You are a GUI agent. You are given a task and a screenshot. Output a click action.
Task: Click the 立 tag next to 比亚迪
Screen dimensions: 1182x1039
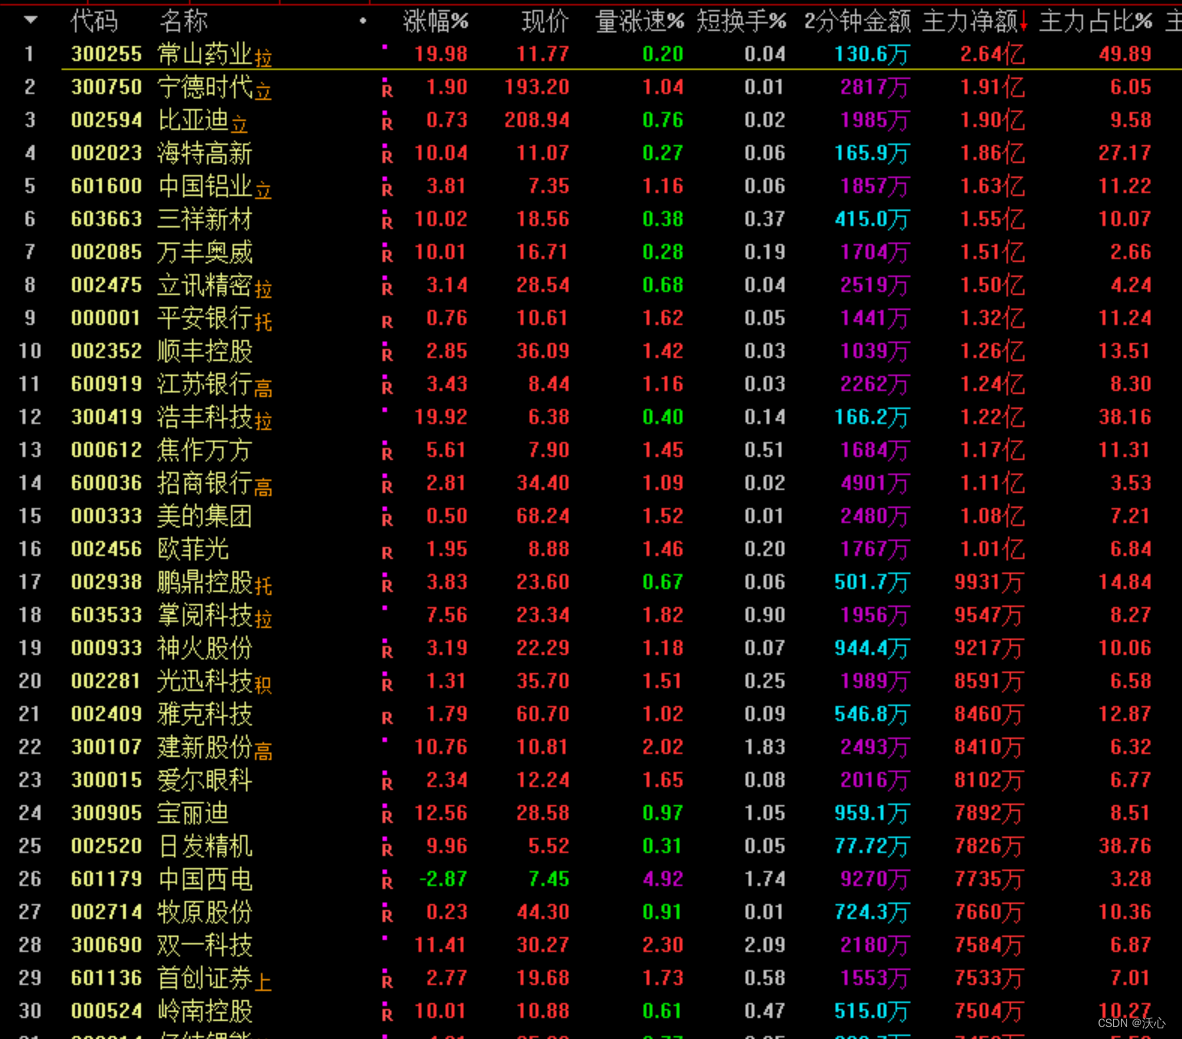pyautogui.click(x=239, y=124)
